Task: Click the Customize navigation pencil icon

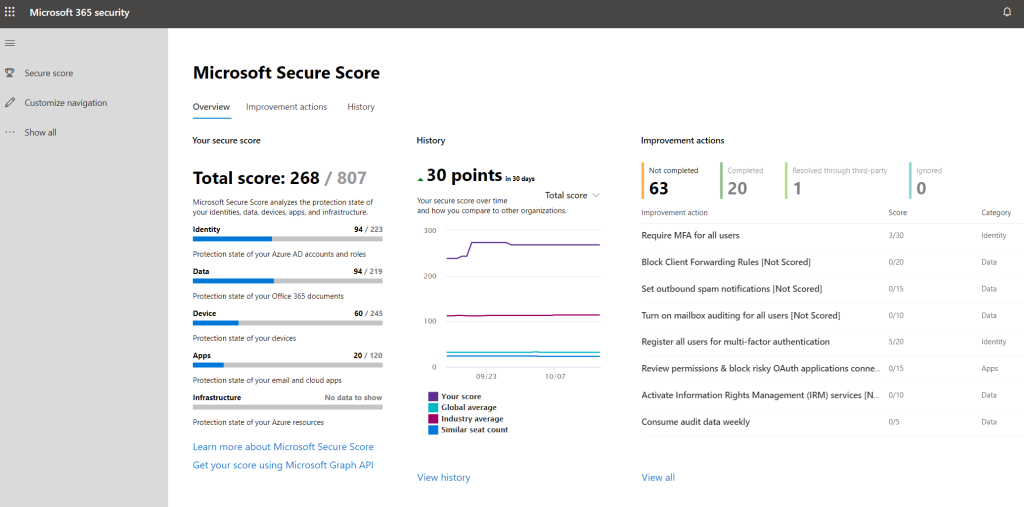Action: [x=10, y=103]
